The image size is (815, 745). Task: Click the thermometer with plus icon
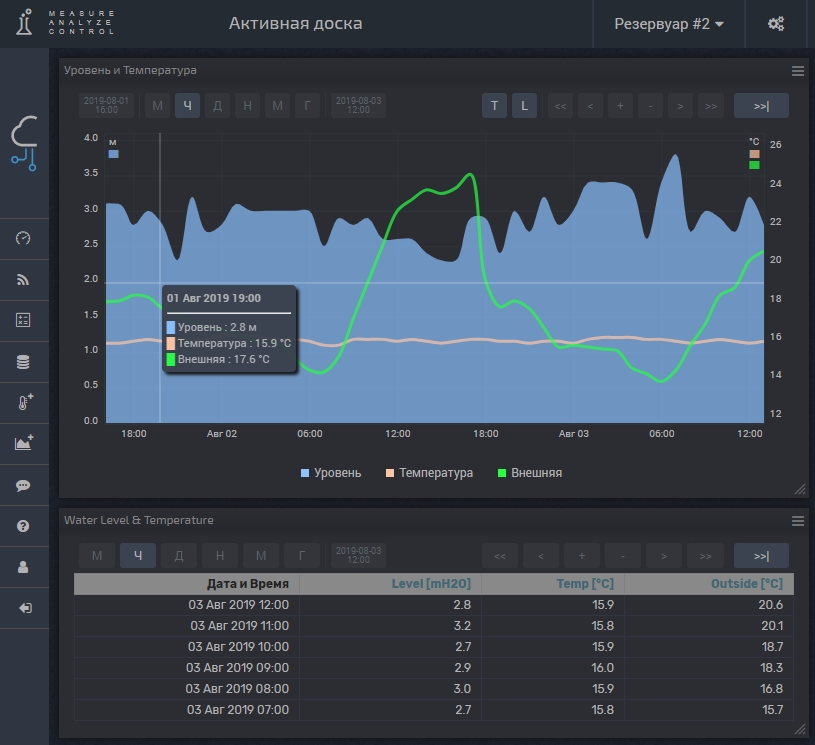pos(24,403)
